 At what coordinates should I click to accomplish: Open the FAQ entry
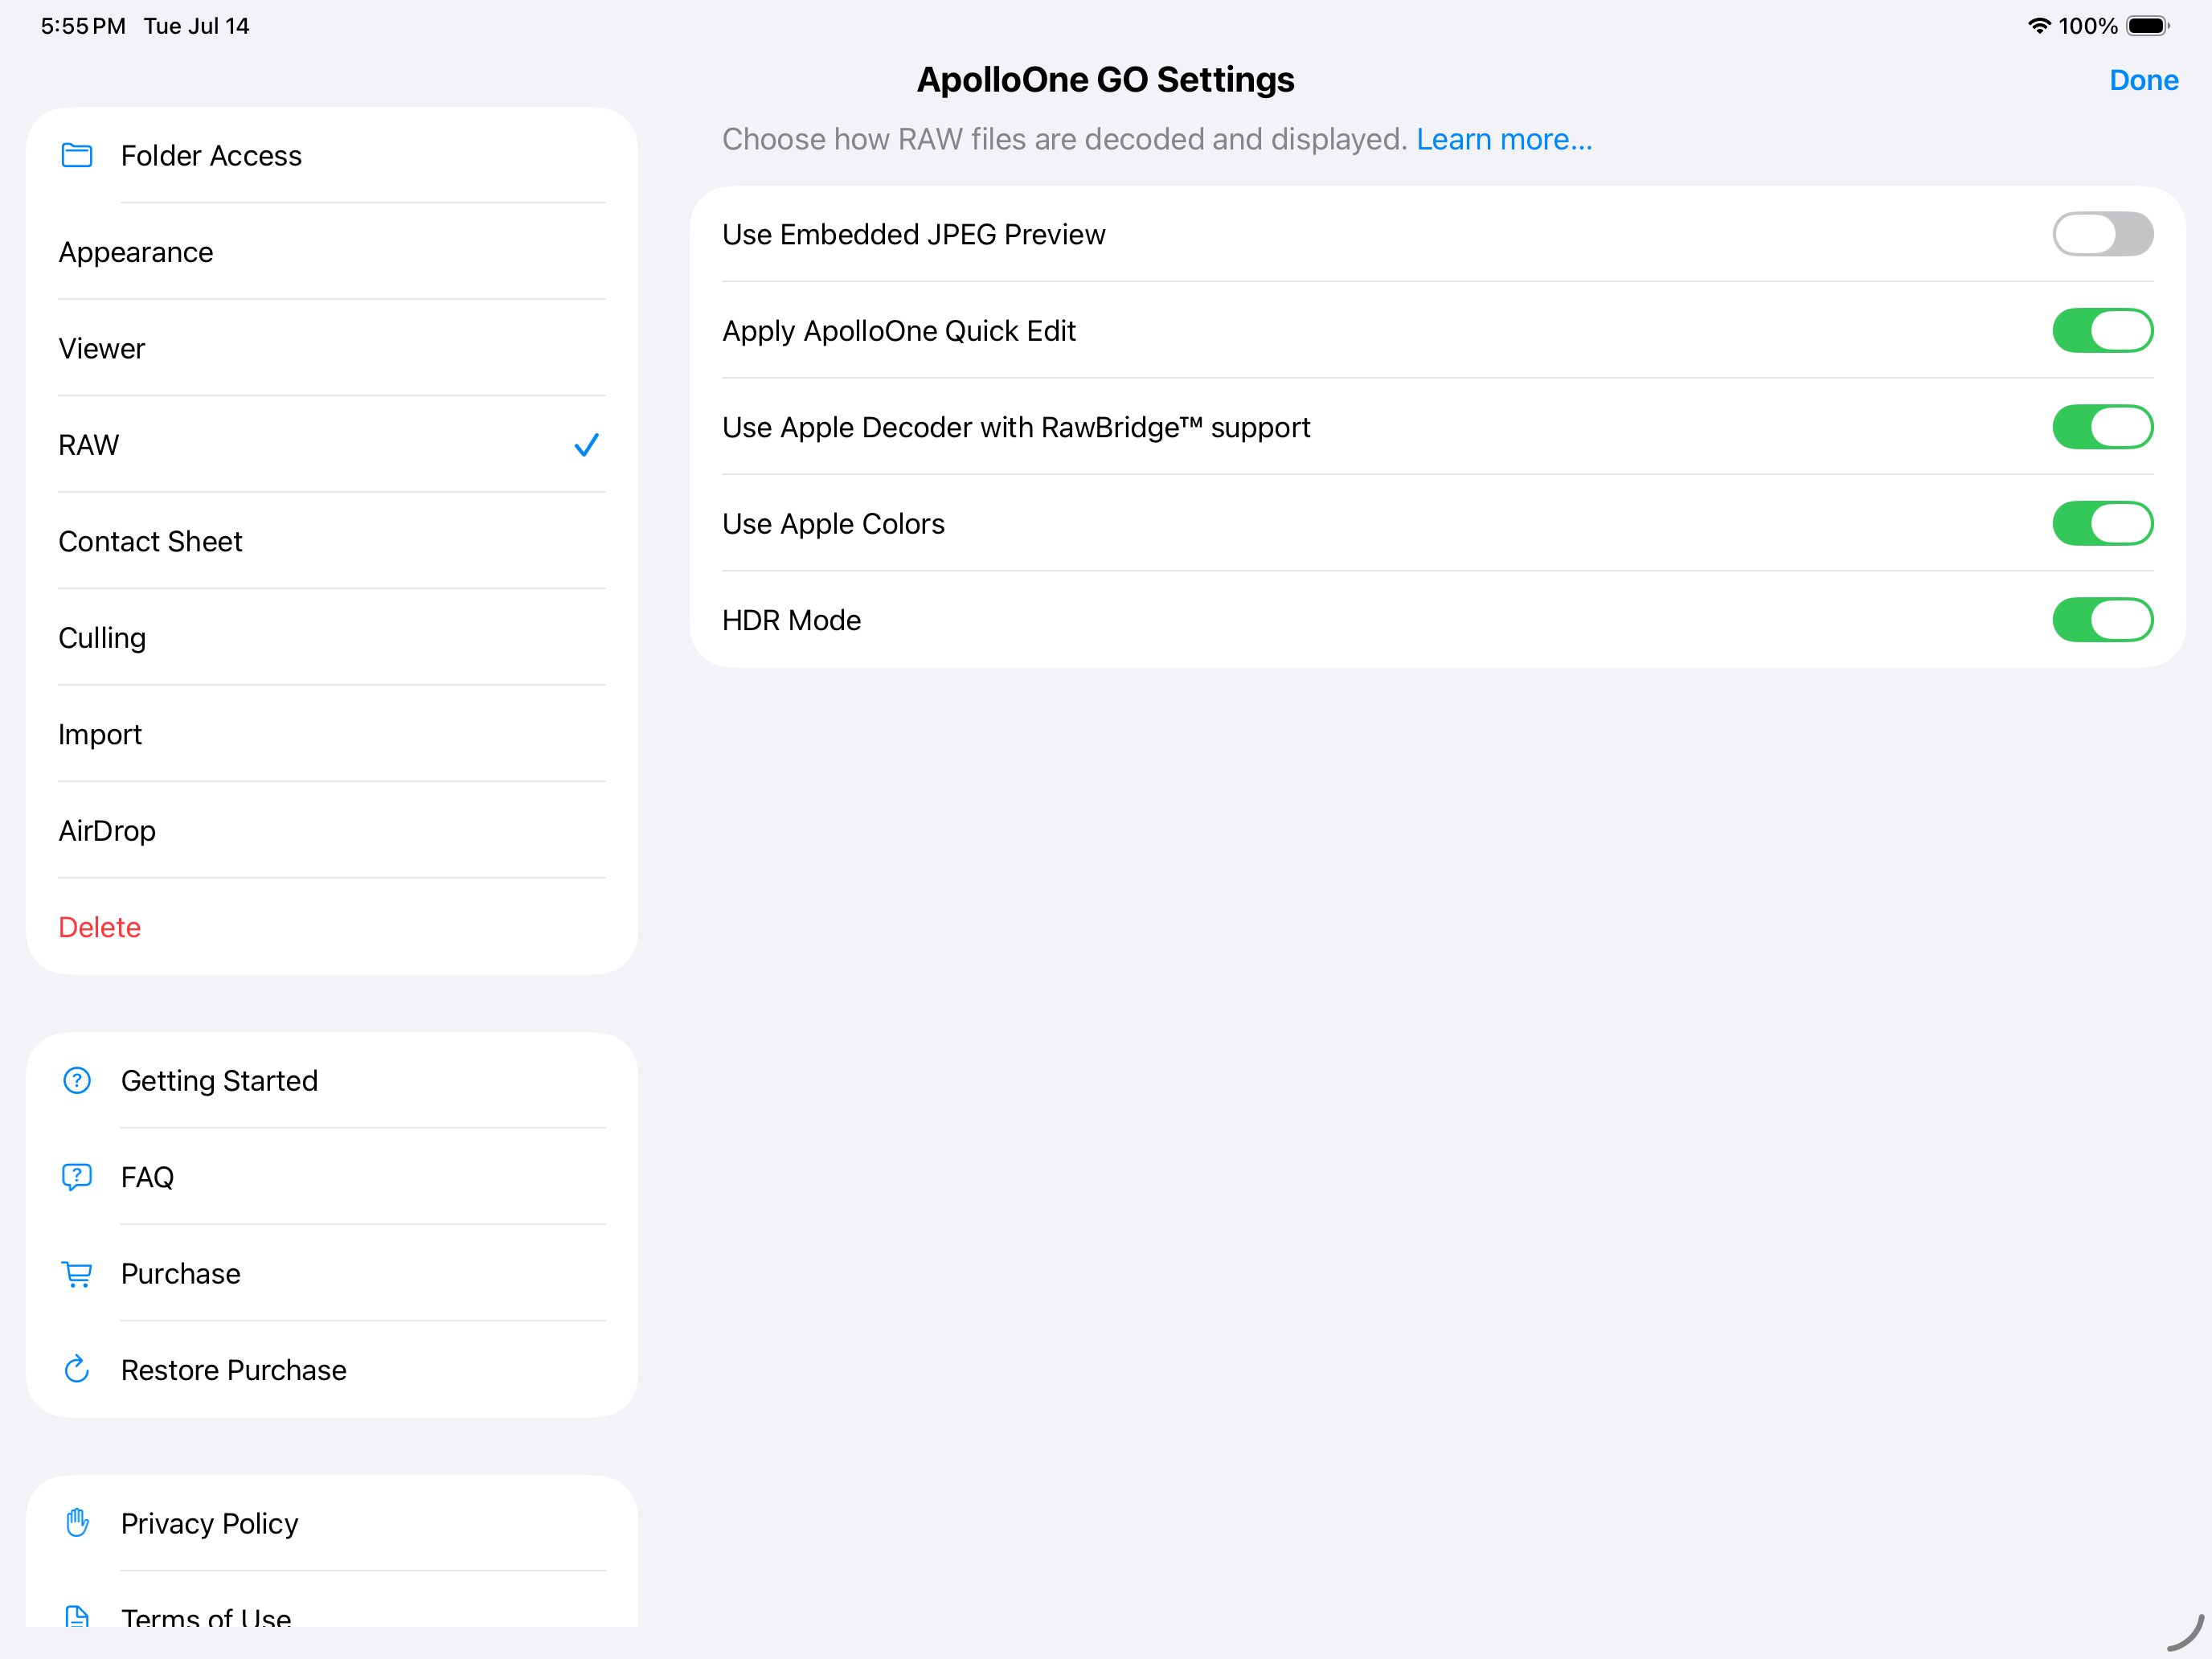tap(332, 1177)
